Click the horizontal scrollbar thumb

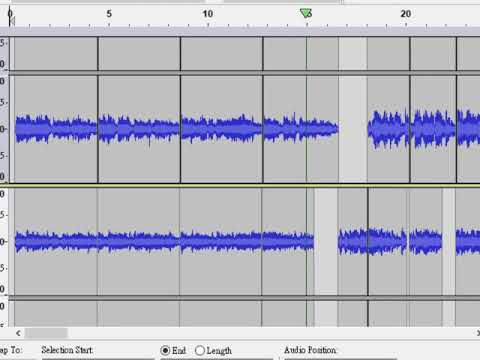[46, 333]
